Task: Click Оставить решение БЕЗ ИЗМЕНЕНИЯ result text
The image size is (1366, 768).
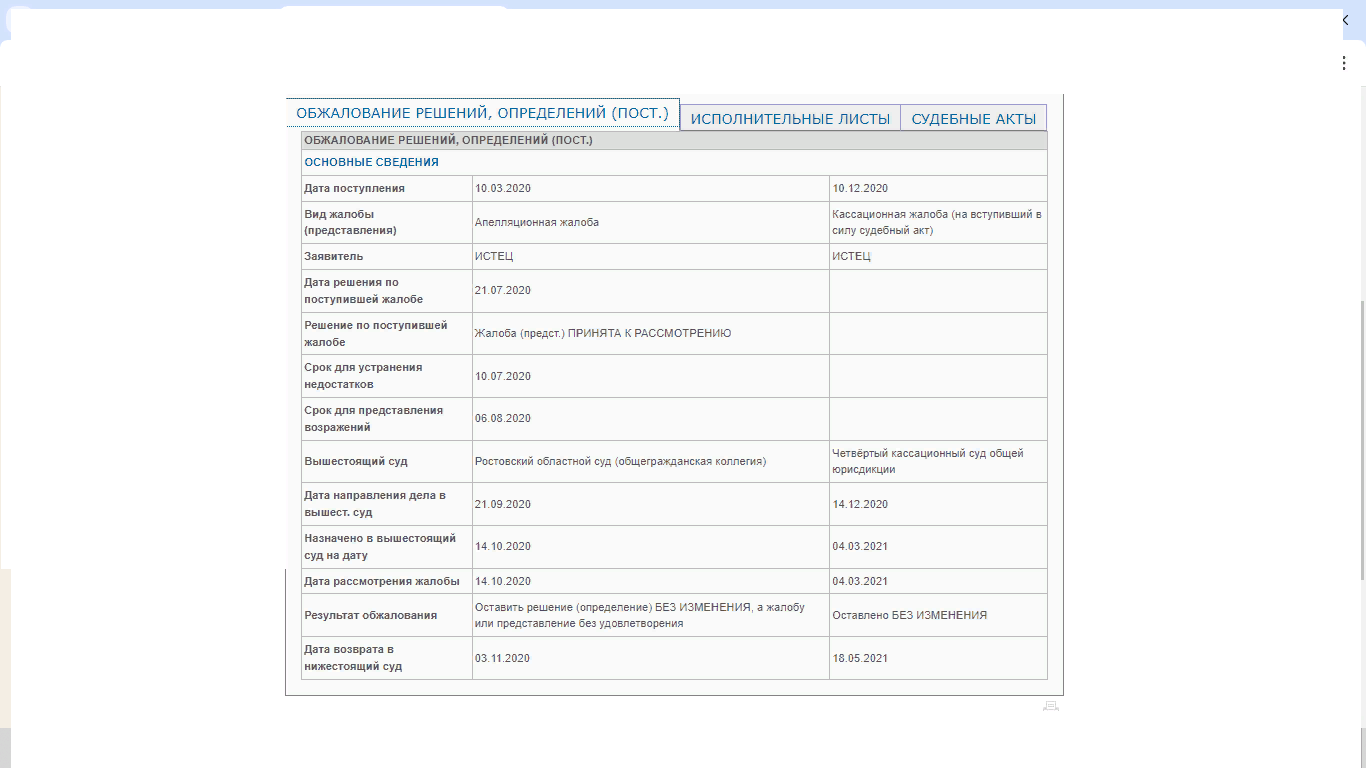Action: pyautogui.click(x=639, y=615)
